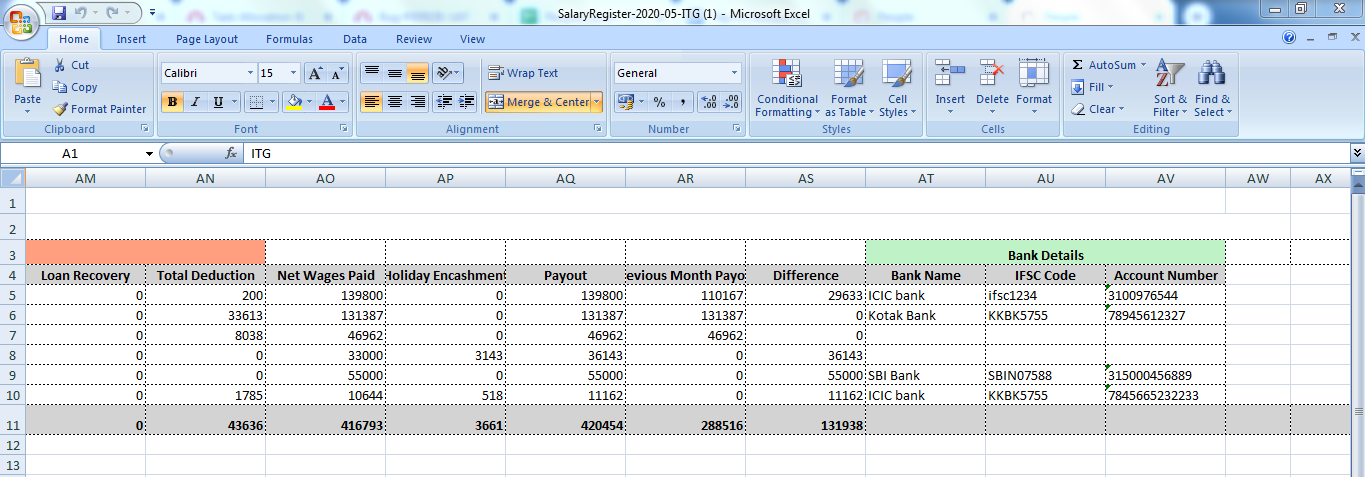Open the Merge & Center dropdown arrow
The height and width of the screenshot is (477, 1365).
[x=597, y=102]
